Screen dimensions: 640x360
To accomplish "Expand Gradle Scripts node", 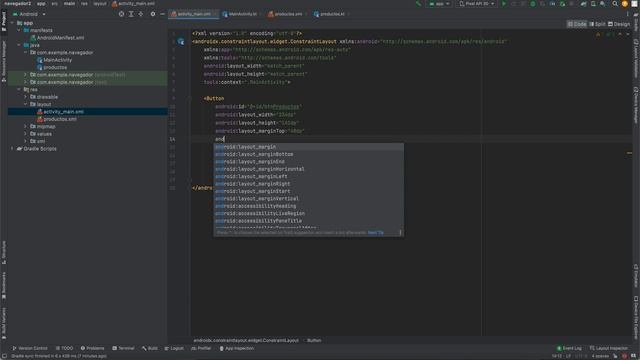I will [12, 149].
